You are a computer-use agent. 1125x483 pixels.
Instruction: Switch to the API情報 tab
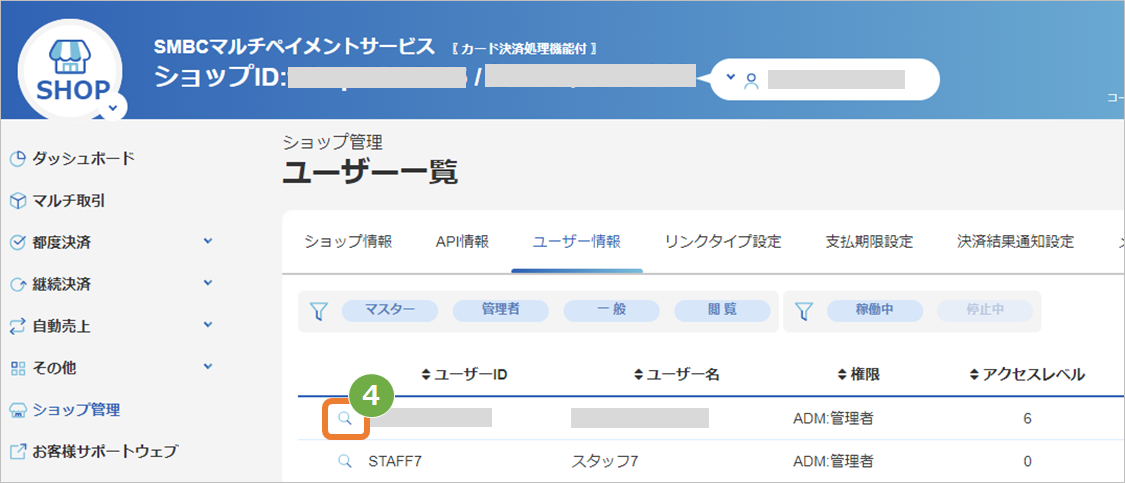coord(462,241)
